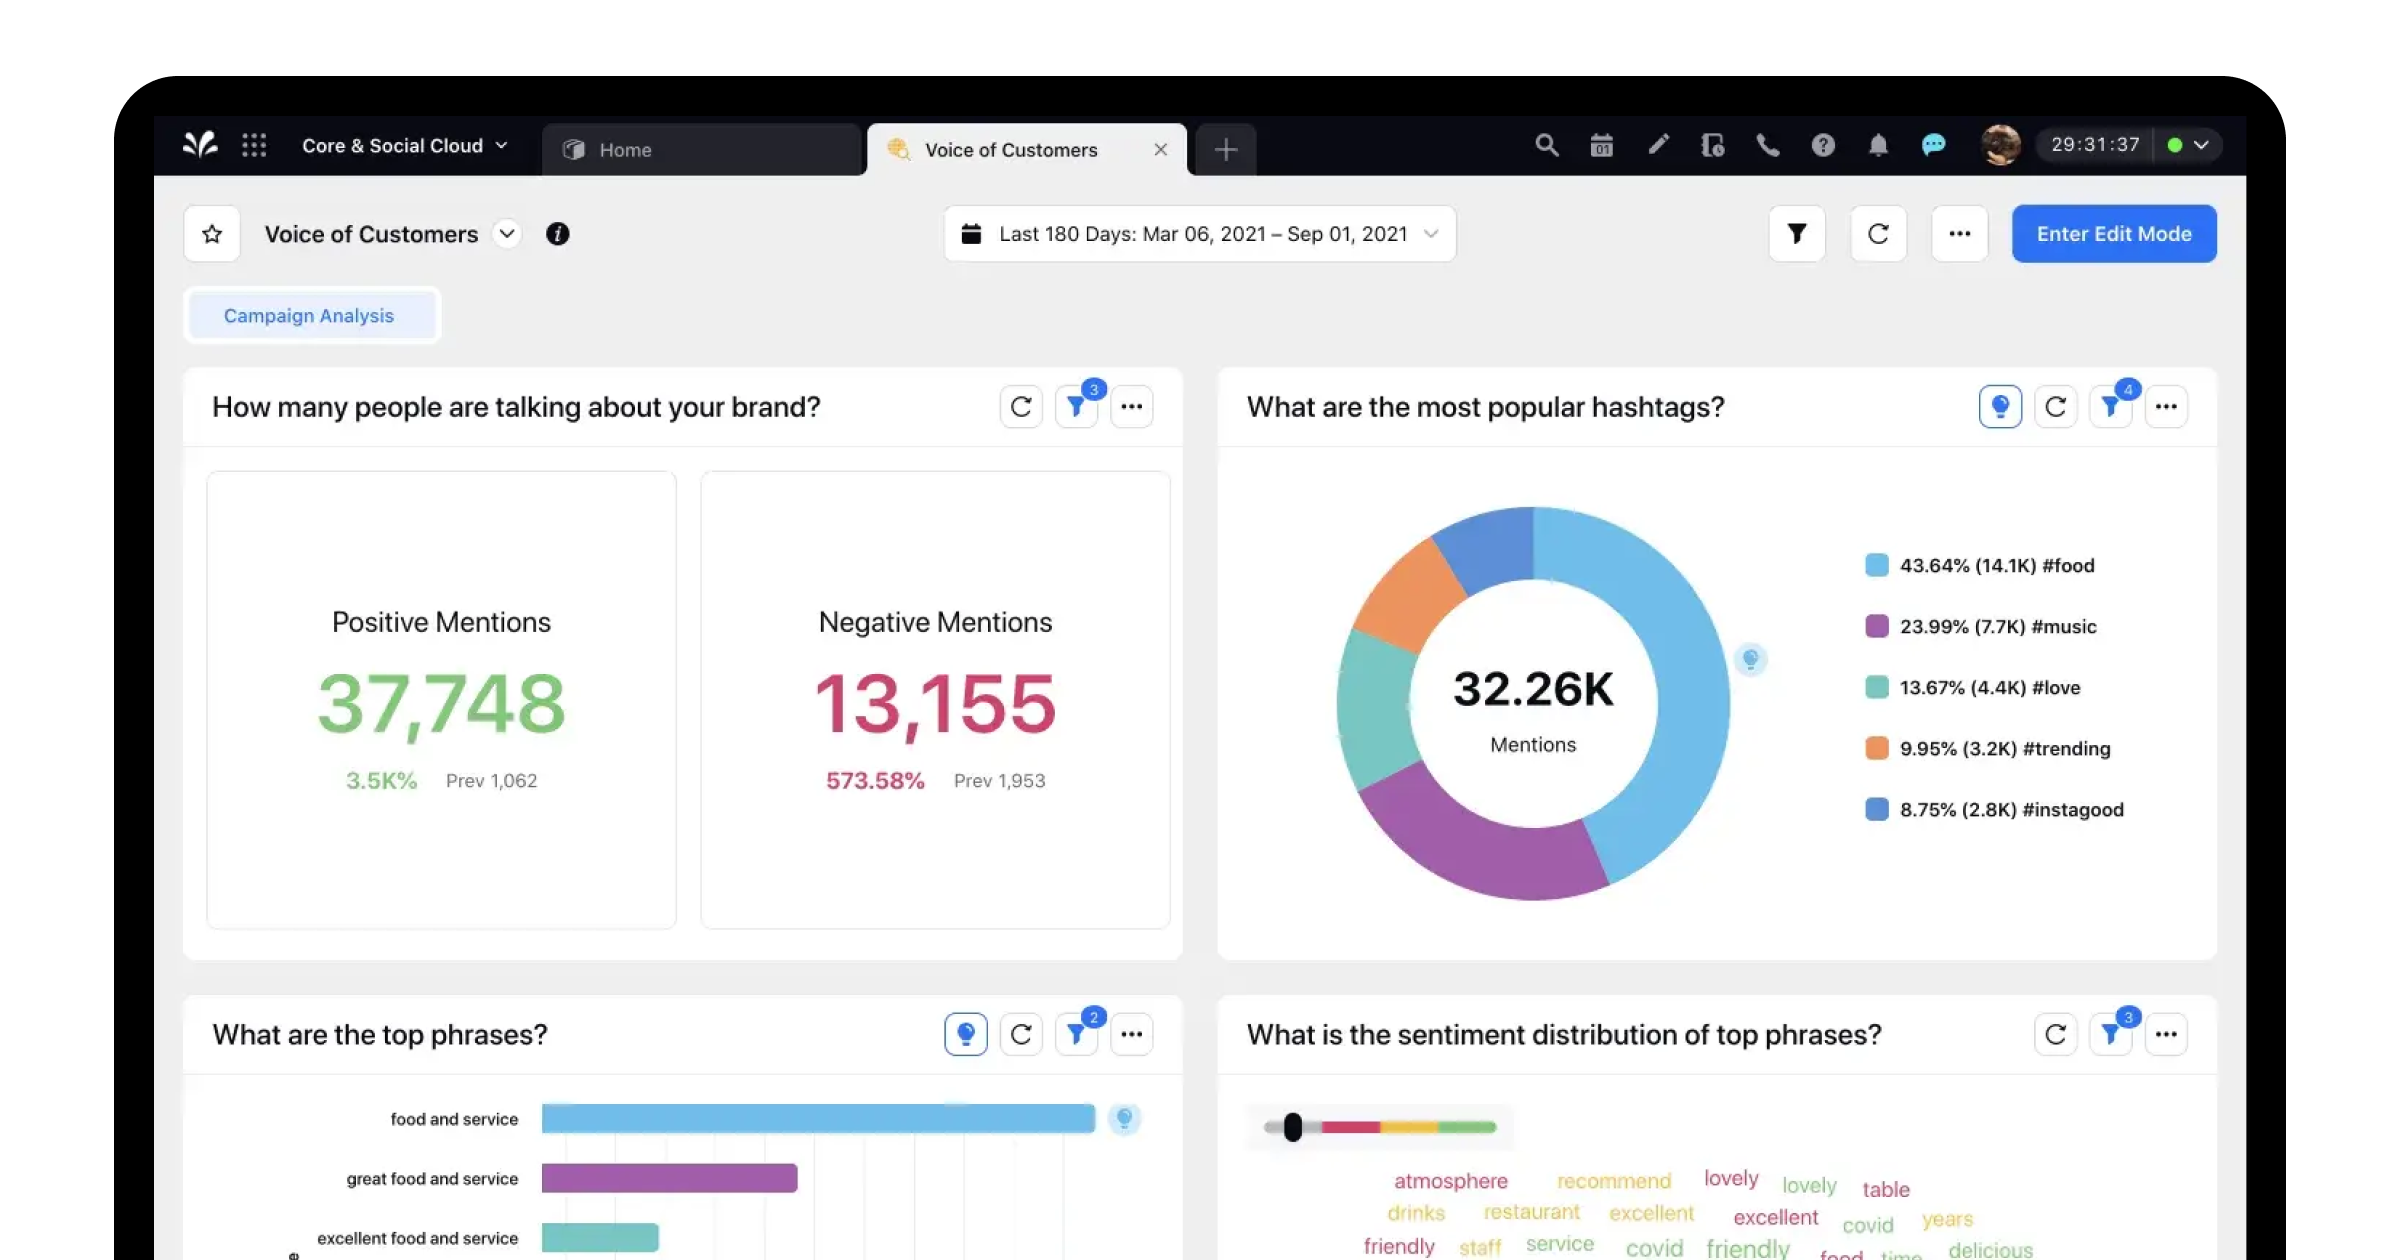The width and height of the screenshot is (2400, 1260).
Task: Open the Last 180 Days date range dropdown
Action: (1199, 234)
